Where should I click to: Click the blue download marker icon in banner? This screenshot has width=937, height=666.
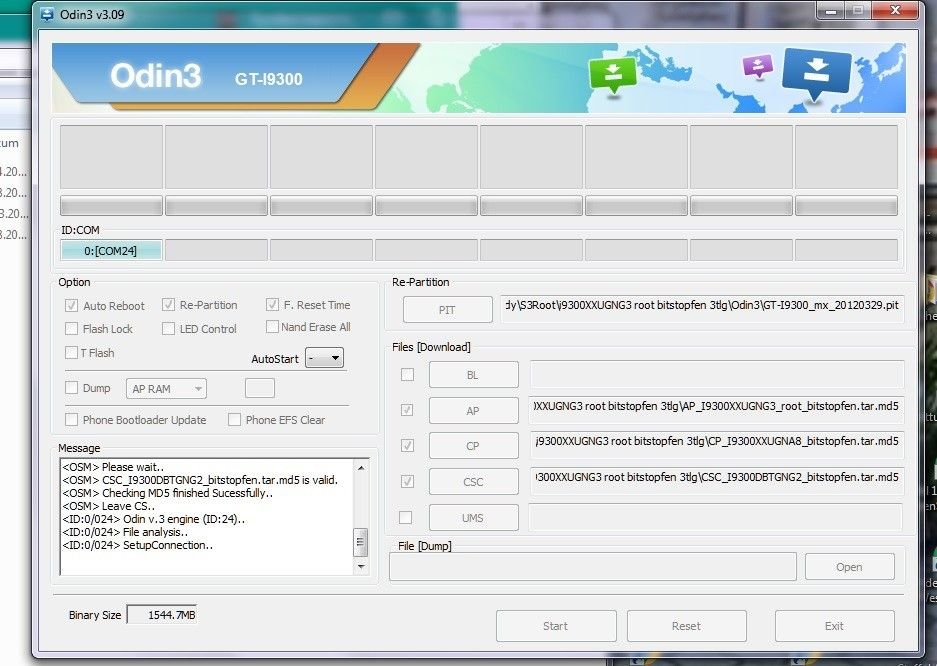(816, 74)
